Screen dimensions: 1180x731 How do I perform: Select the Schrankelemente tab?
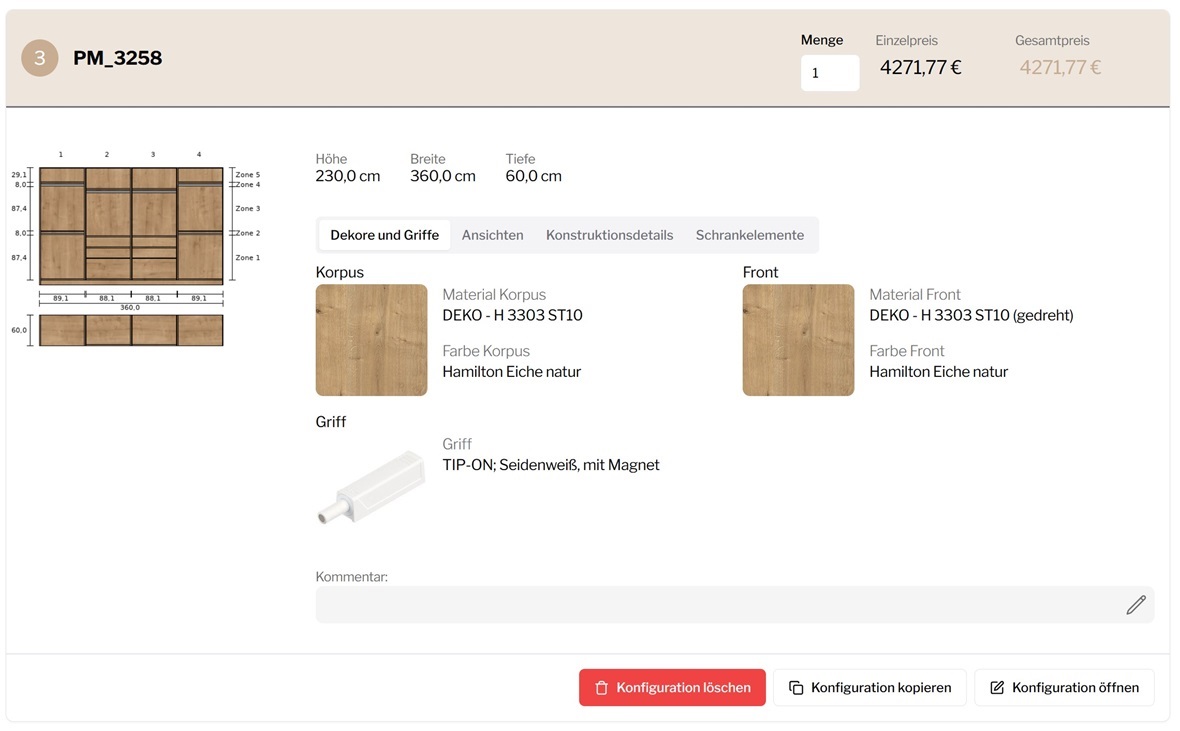750,235
